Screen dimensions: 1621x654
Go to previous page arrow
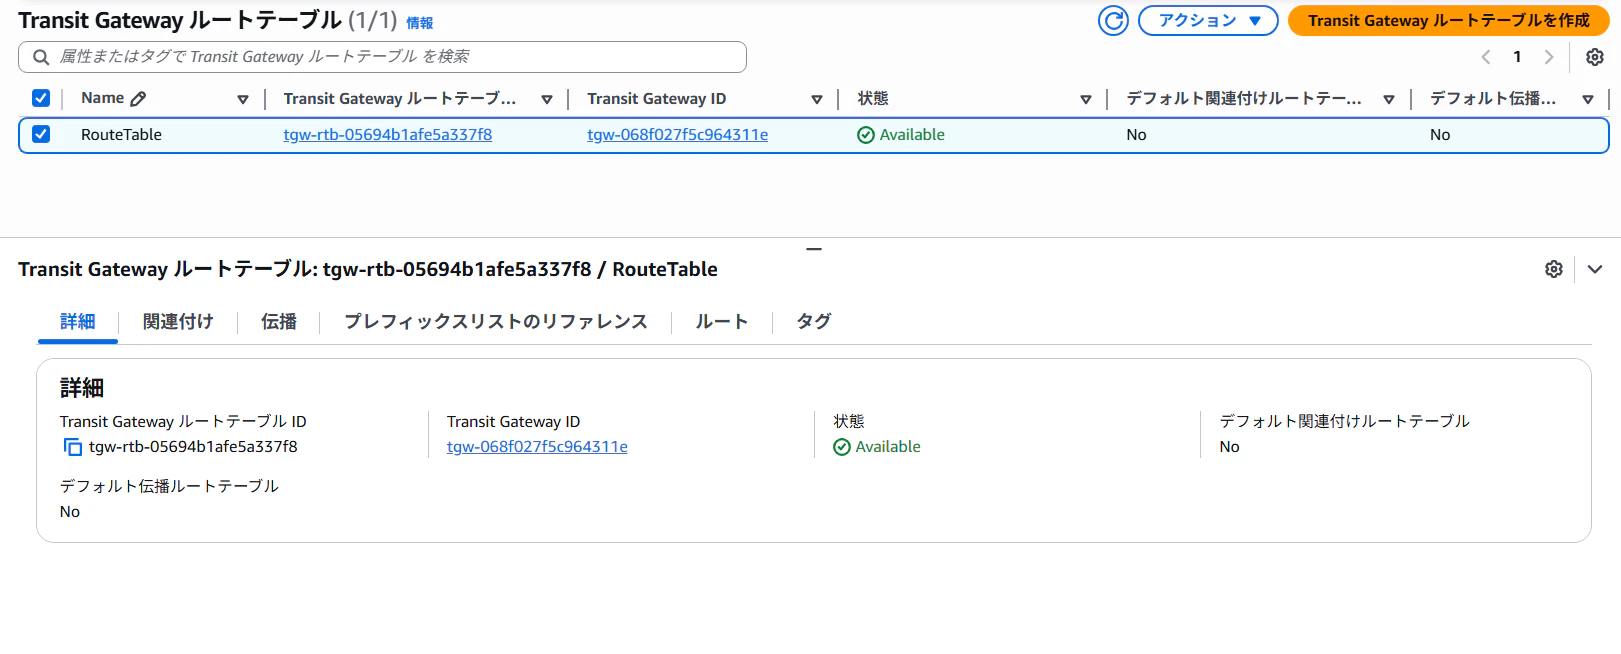(x=1486, y=57)
